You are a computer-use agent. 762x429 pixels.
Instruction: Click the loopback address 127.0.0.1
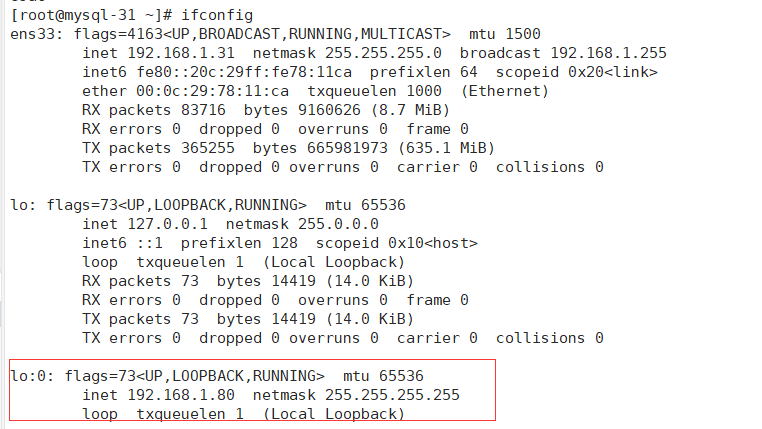(x=165, y=224)
